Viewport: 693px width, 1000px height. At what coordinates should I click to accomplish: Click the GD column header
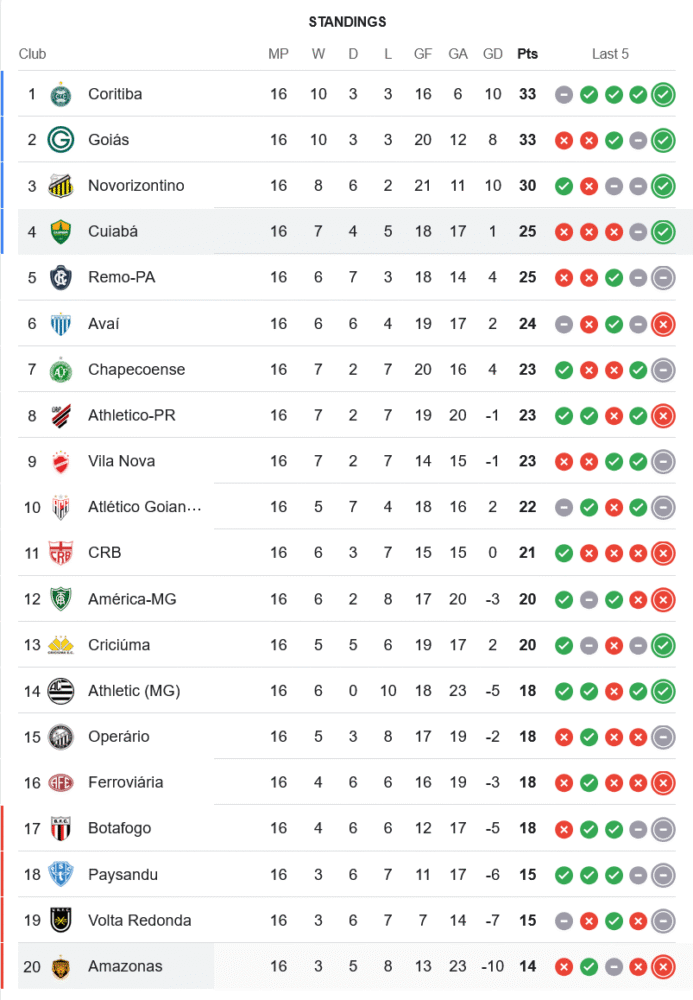[493, 54]
